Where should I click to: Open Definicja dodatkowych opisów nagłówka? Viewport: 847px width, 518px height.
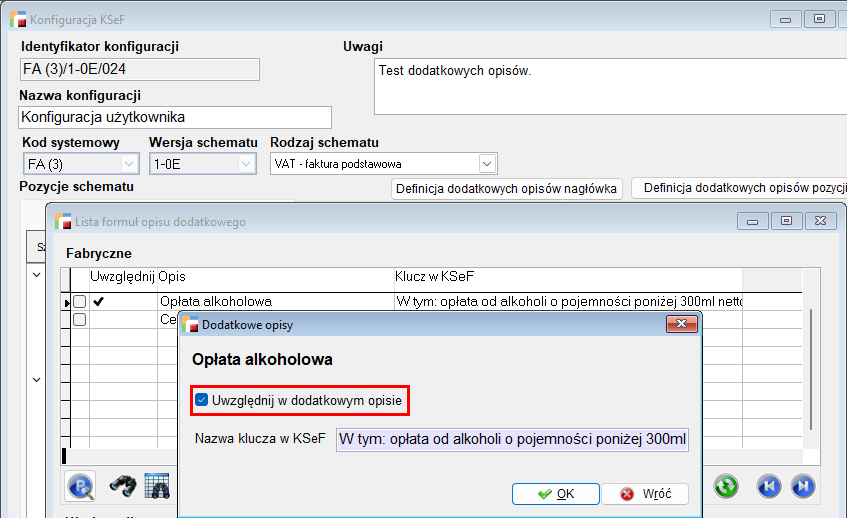pos(507,188)
